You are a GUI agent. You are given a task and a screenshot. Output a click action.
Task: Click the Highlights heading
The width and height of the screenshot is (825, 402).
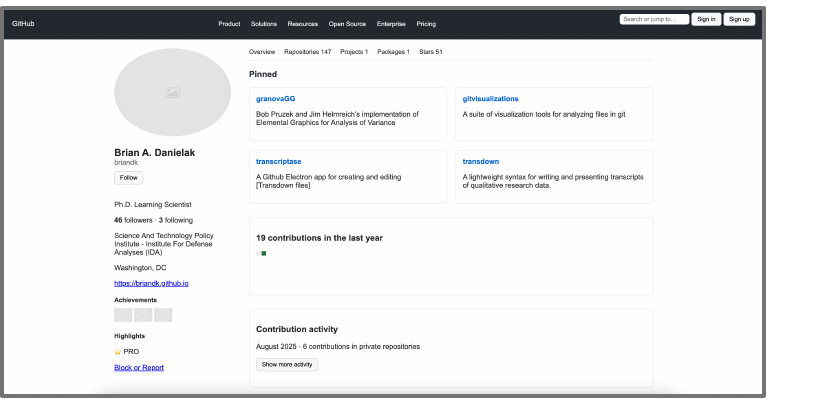click(x=129, y=336)
